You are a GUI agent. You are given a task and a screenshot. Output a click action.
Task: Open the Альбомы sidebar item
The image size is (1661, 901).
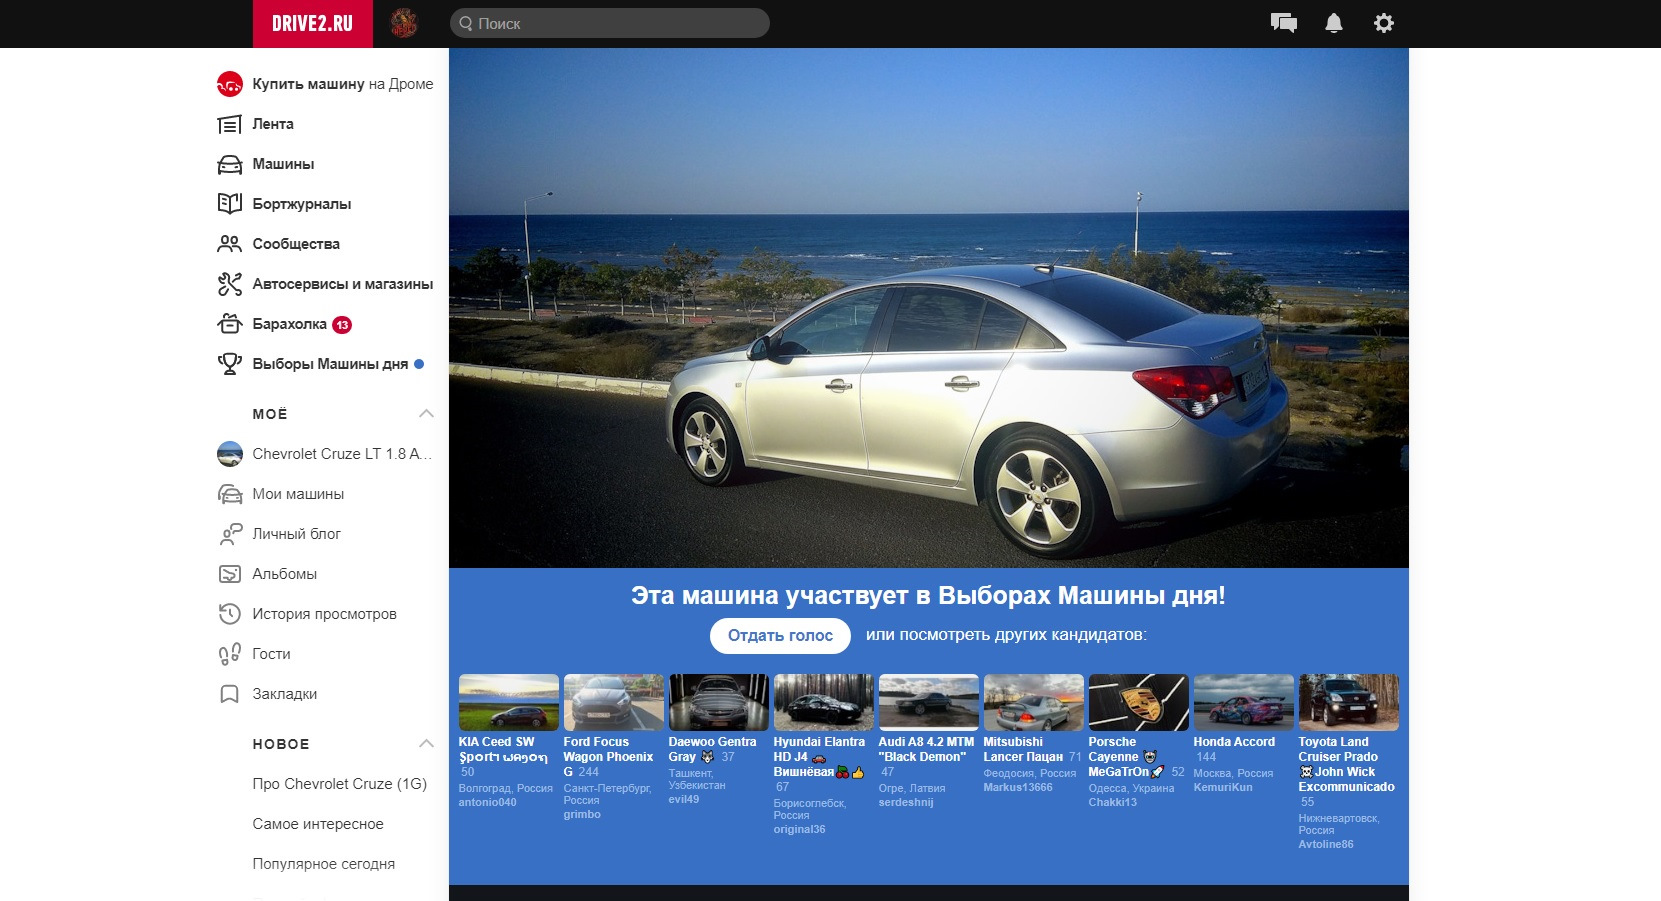(284, 574)
